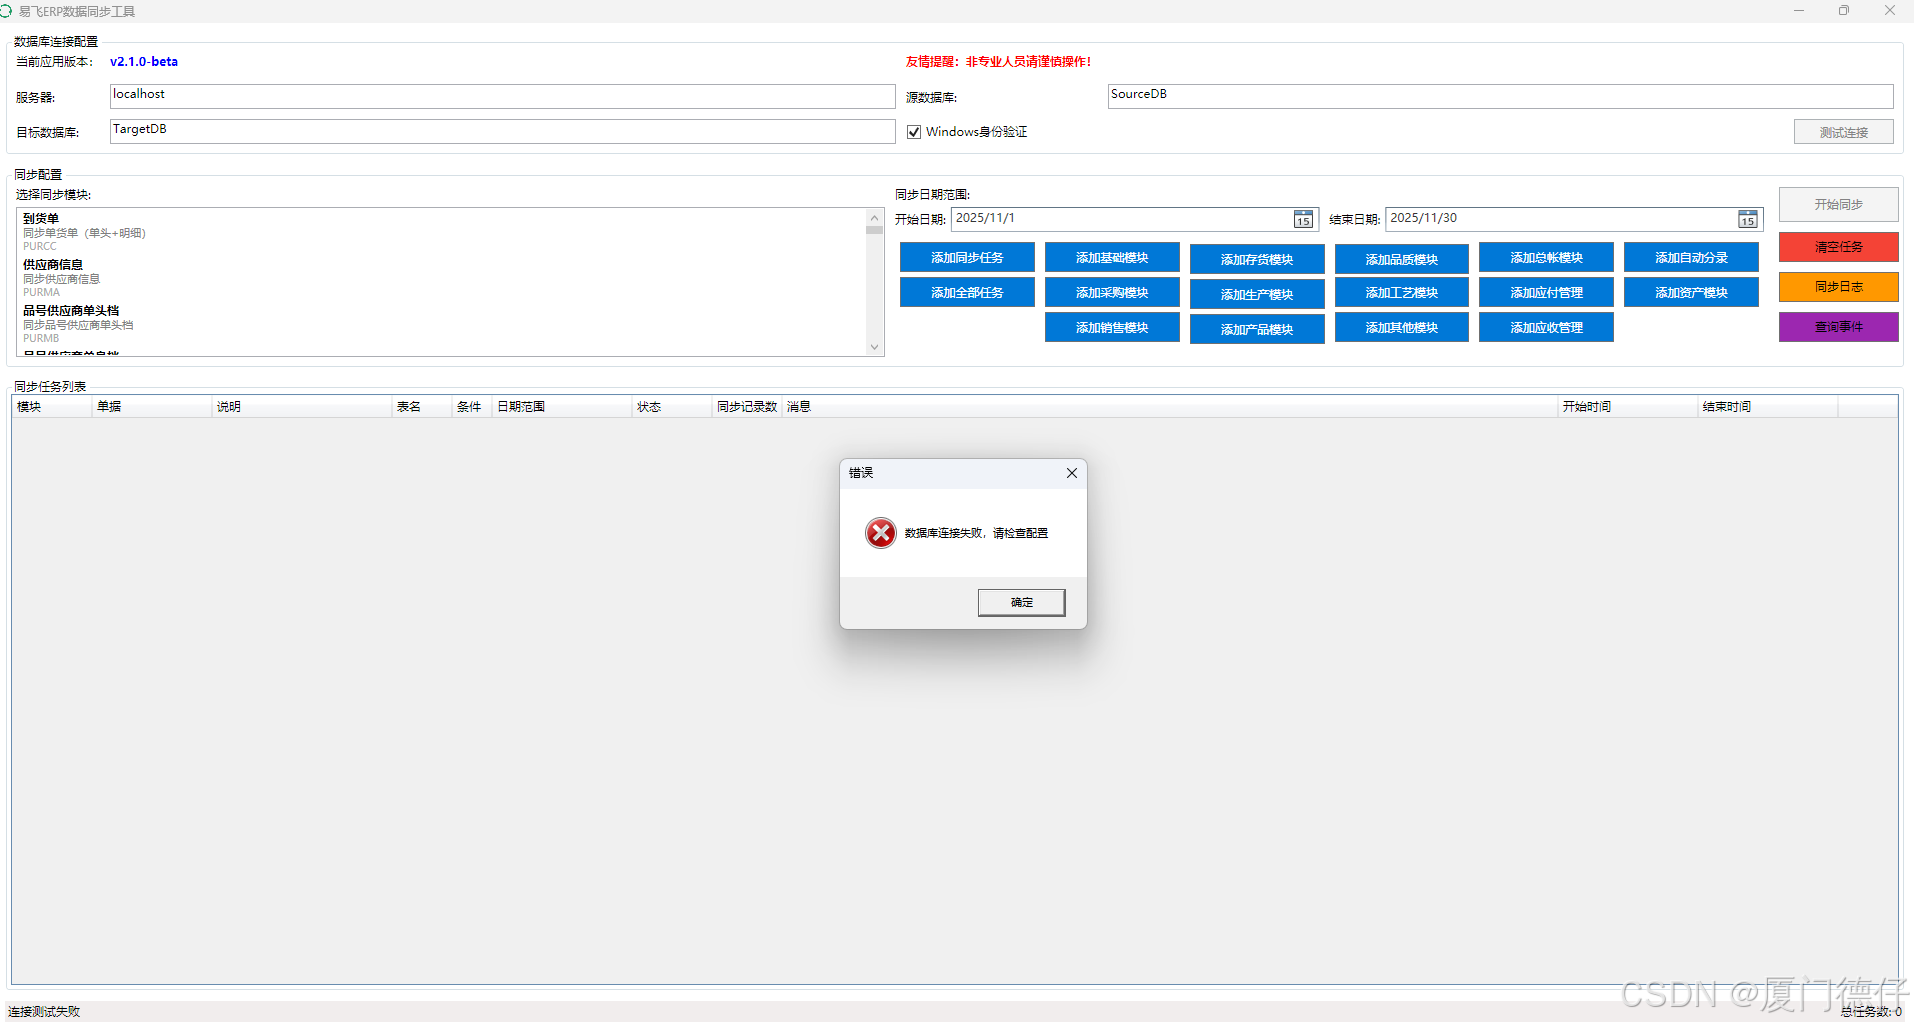The height and width of the screenshot is (1026, 1914).
Task: Click 添加品质模块 button
Action: click(x=1401, y=259)
